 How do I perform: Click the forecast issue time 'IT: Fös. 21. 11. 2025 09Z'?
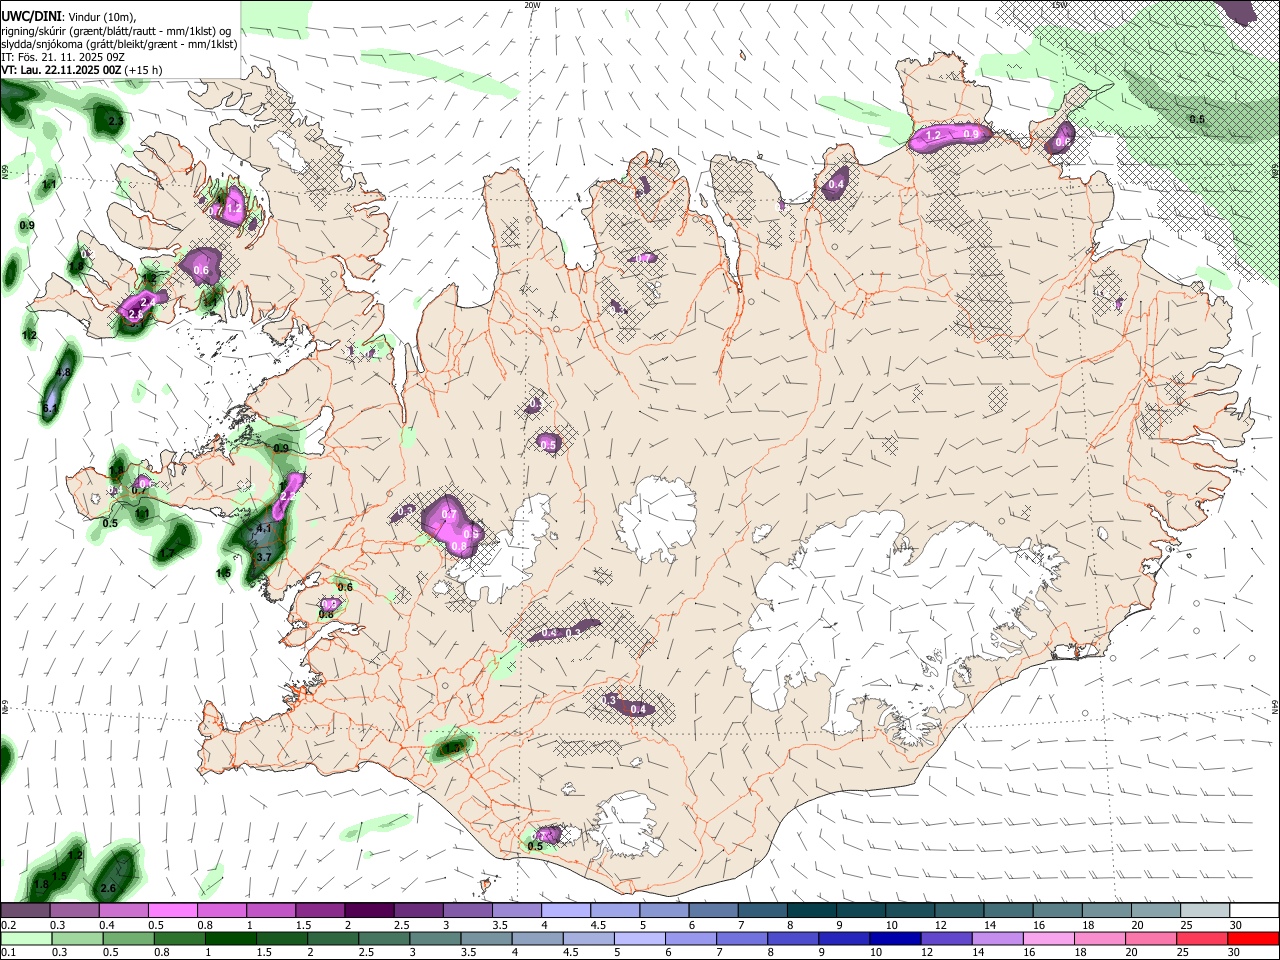point(62,57)
